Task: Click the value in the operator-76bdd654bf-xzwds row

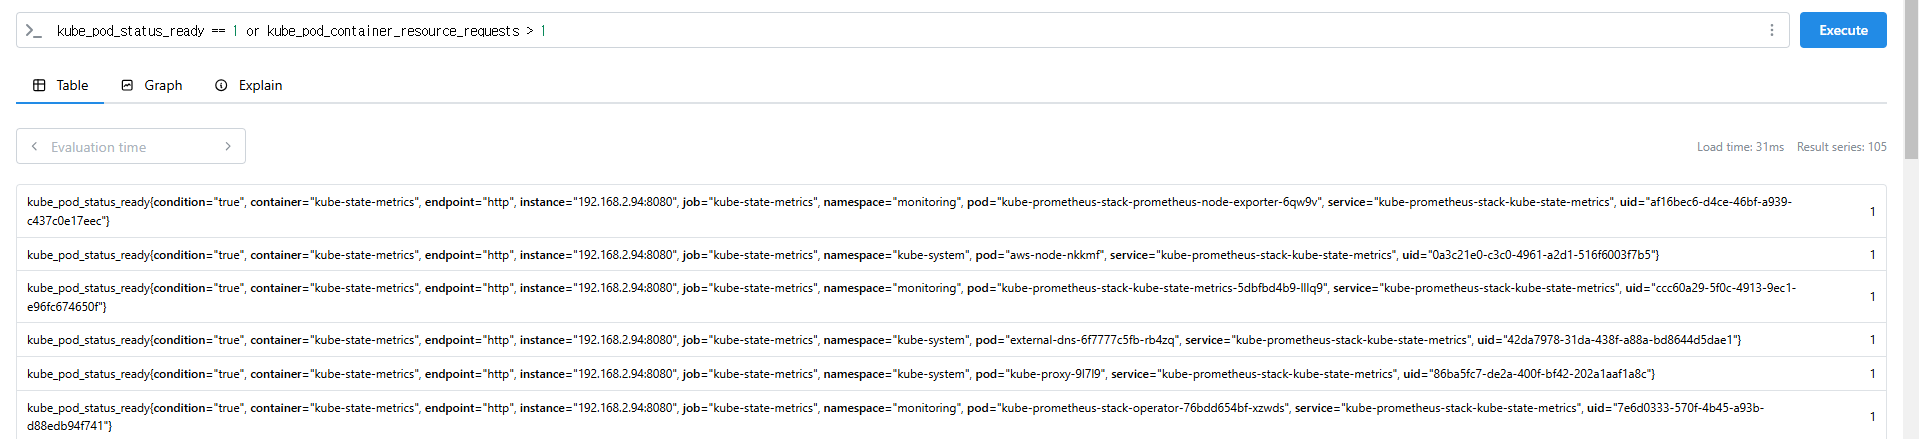Action: click(x=1872, y=417)
